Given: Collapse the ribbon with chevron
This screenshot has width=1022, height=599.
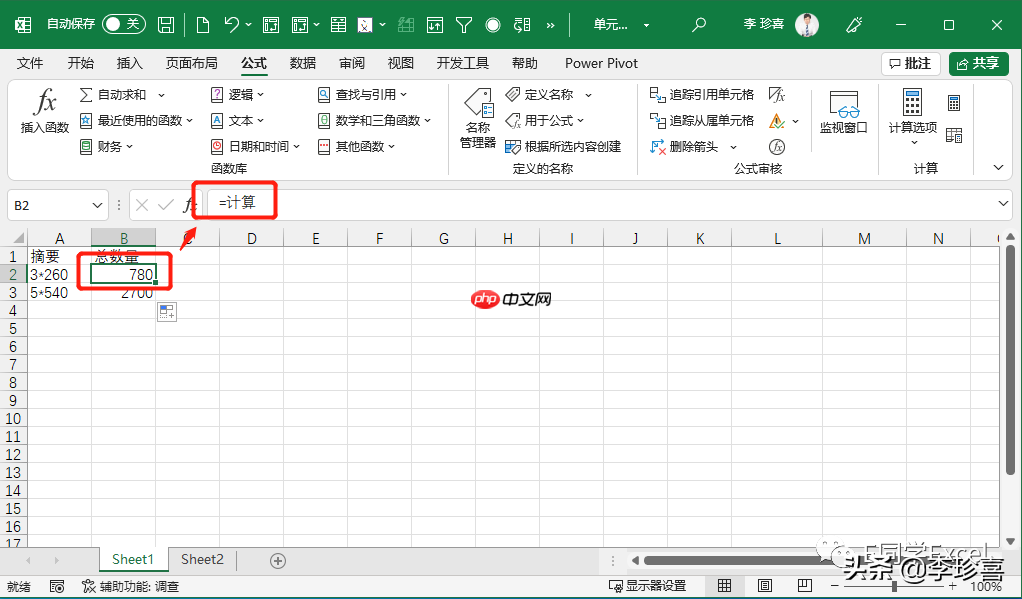Looking at the screenshot, I should [x=998, y=168].
